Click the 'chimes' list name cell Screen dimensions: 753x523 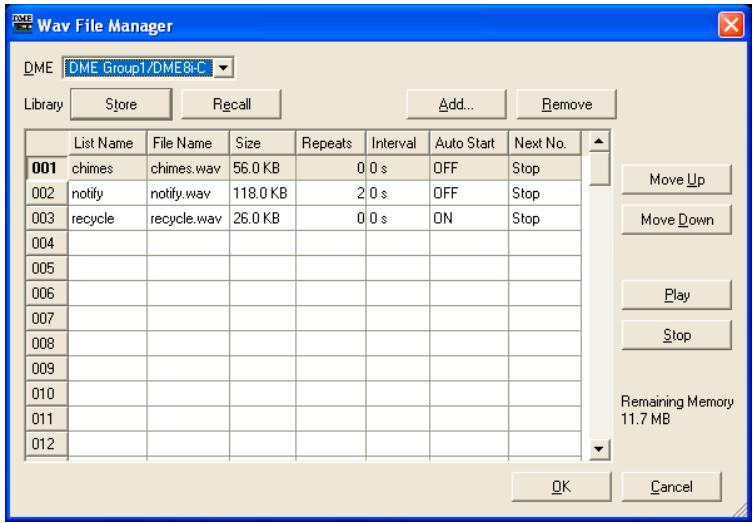point(107,168)
